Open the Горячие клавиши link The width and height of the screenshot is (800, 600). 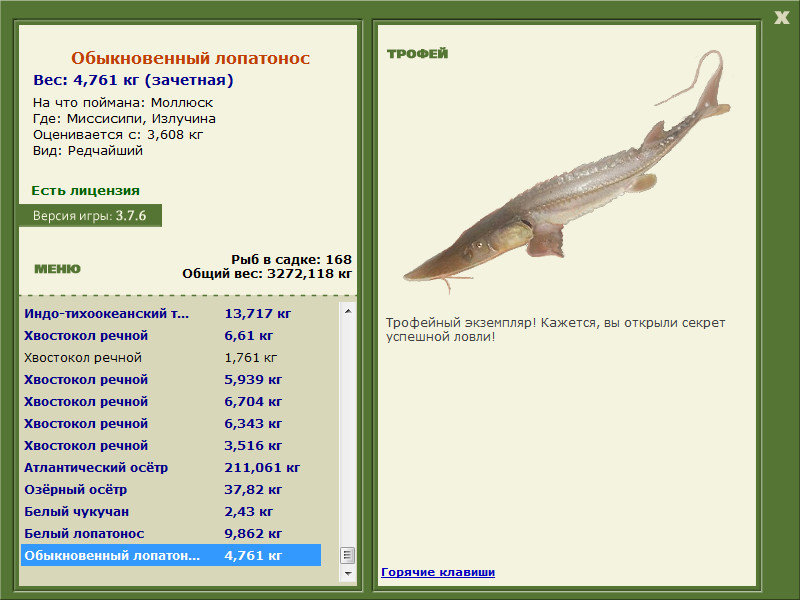point(438,572)
